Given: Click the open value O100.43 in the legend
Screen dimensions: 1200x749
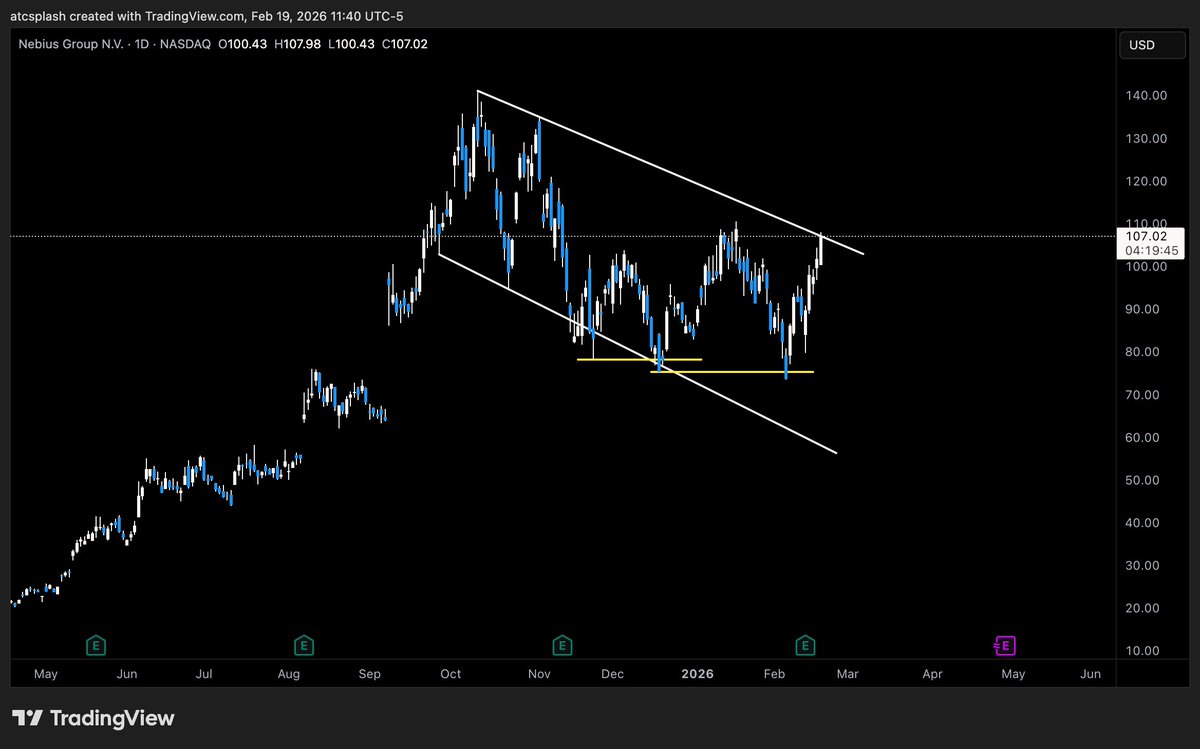Looking at the screenshot, I should pos(243,44).
